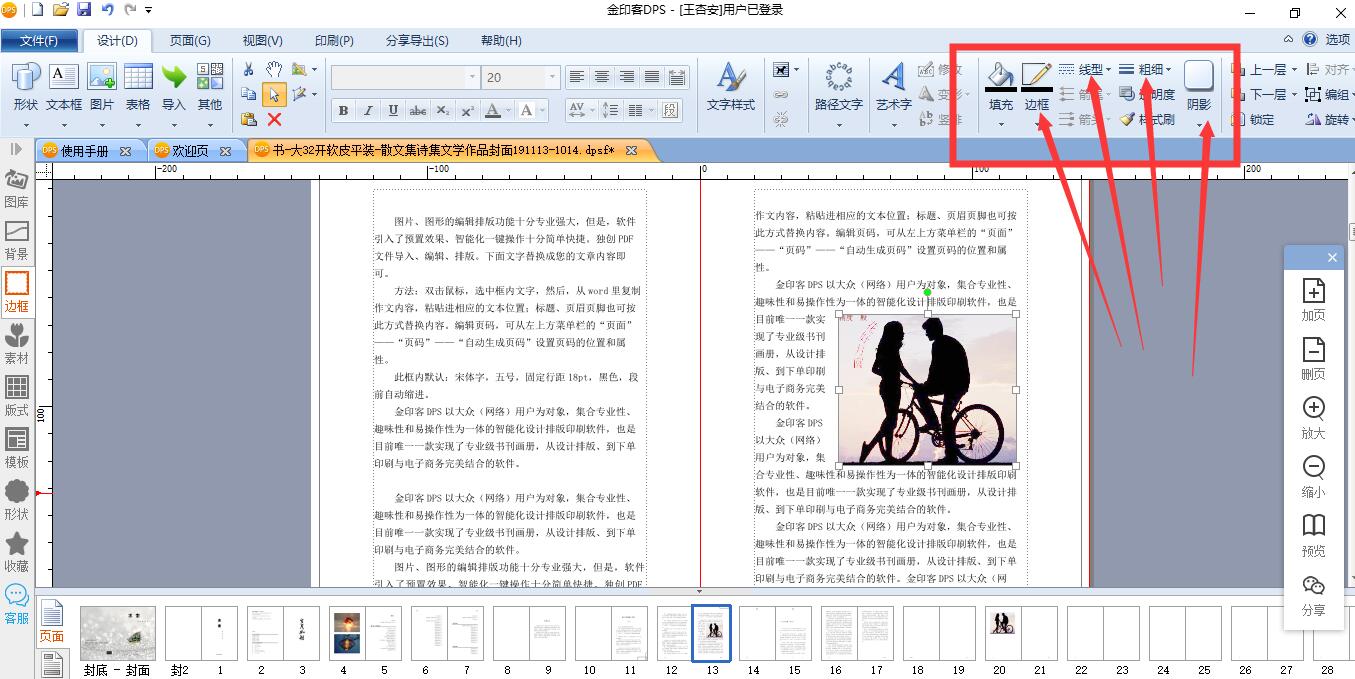The image size is (1355, 679).
Task: Toggle underline formatting
Action: pos(393,110)
